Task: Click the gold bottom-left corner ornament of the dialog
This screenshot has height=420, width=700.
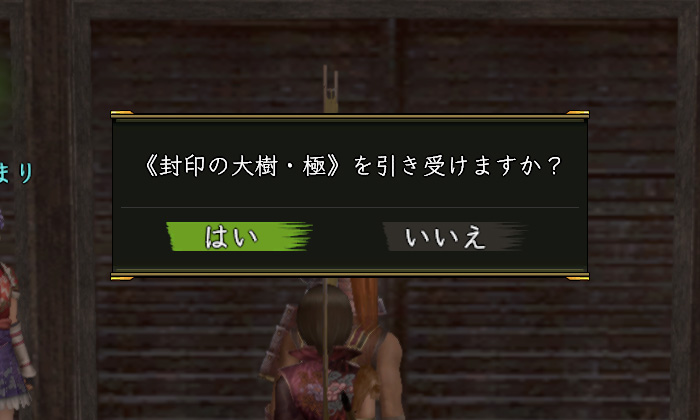Action: [x=122, y=278]
